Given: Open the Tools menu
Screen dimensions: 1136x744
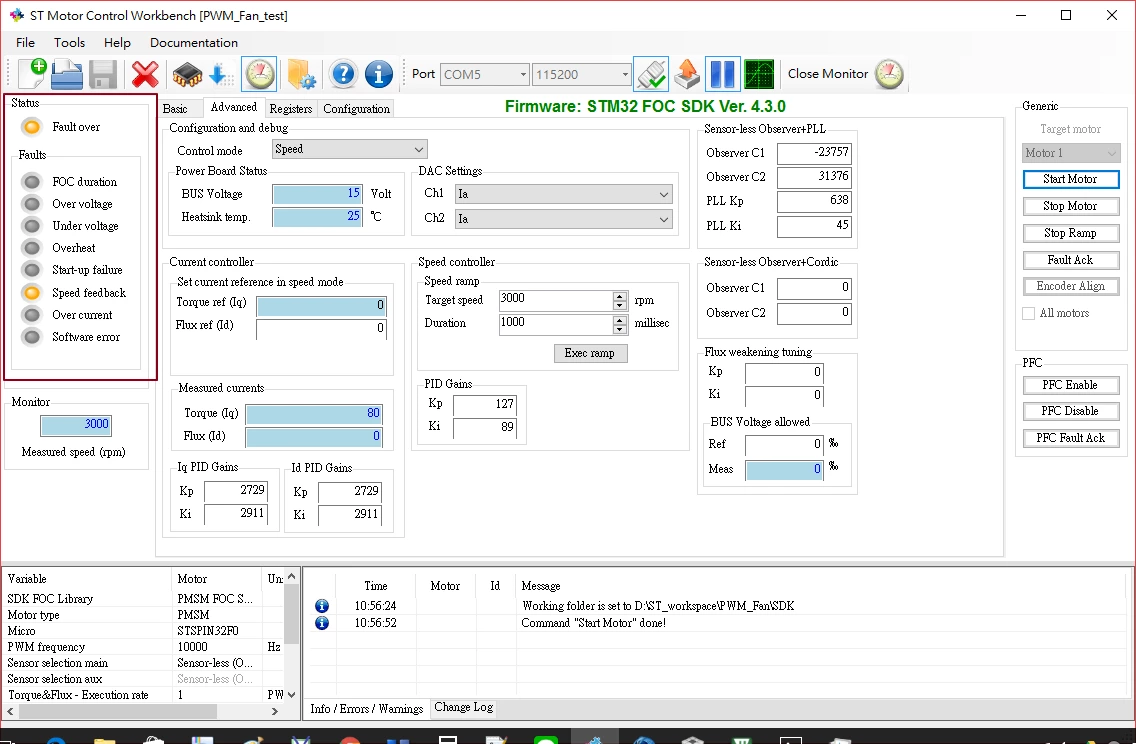Looking at the screenshot, I should (x=70, y=43).
